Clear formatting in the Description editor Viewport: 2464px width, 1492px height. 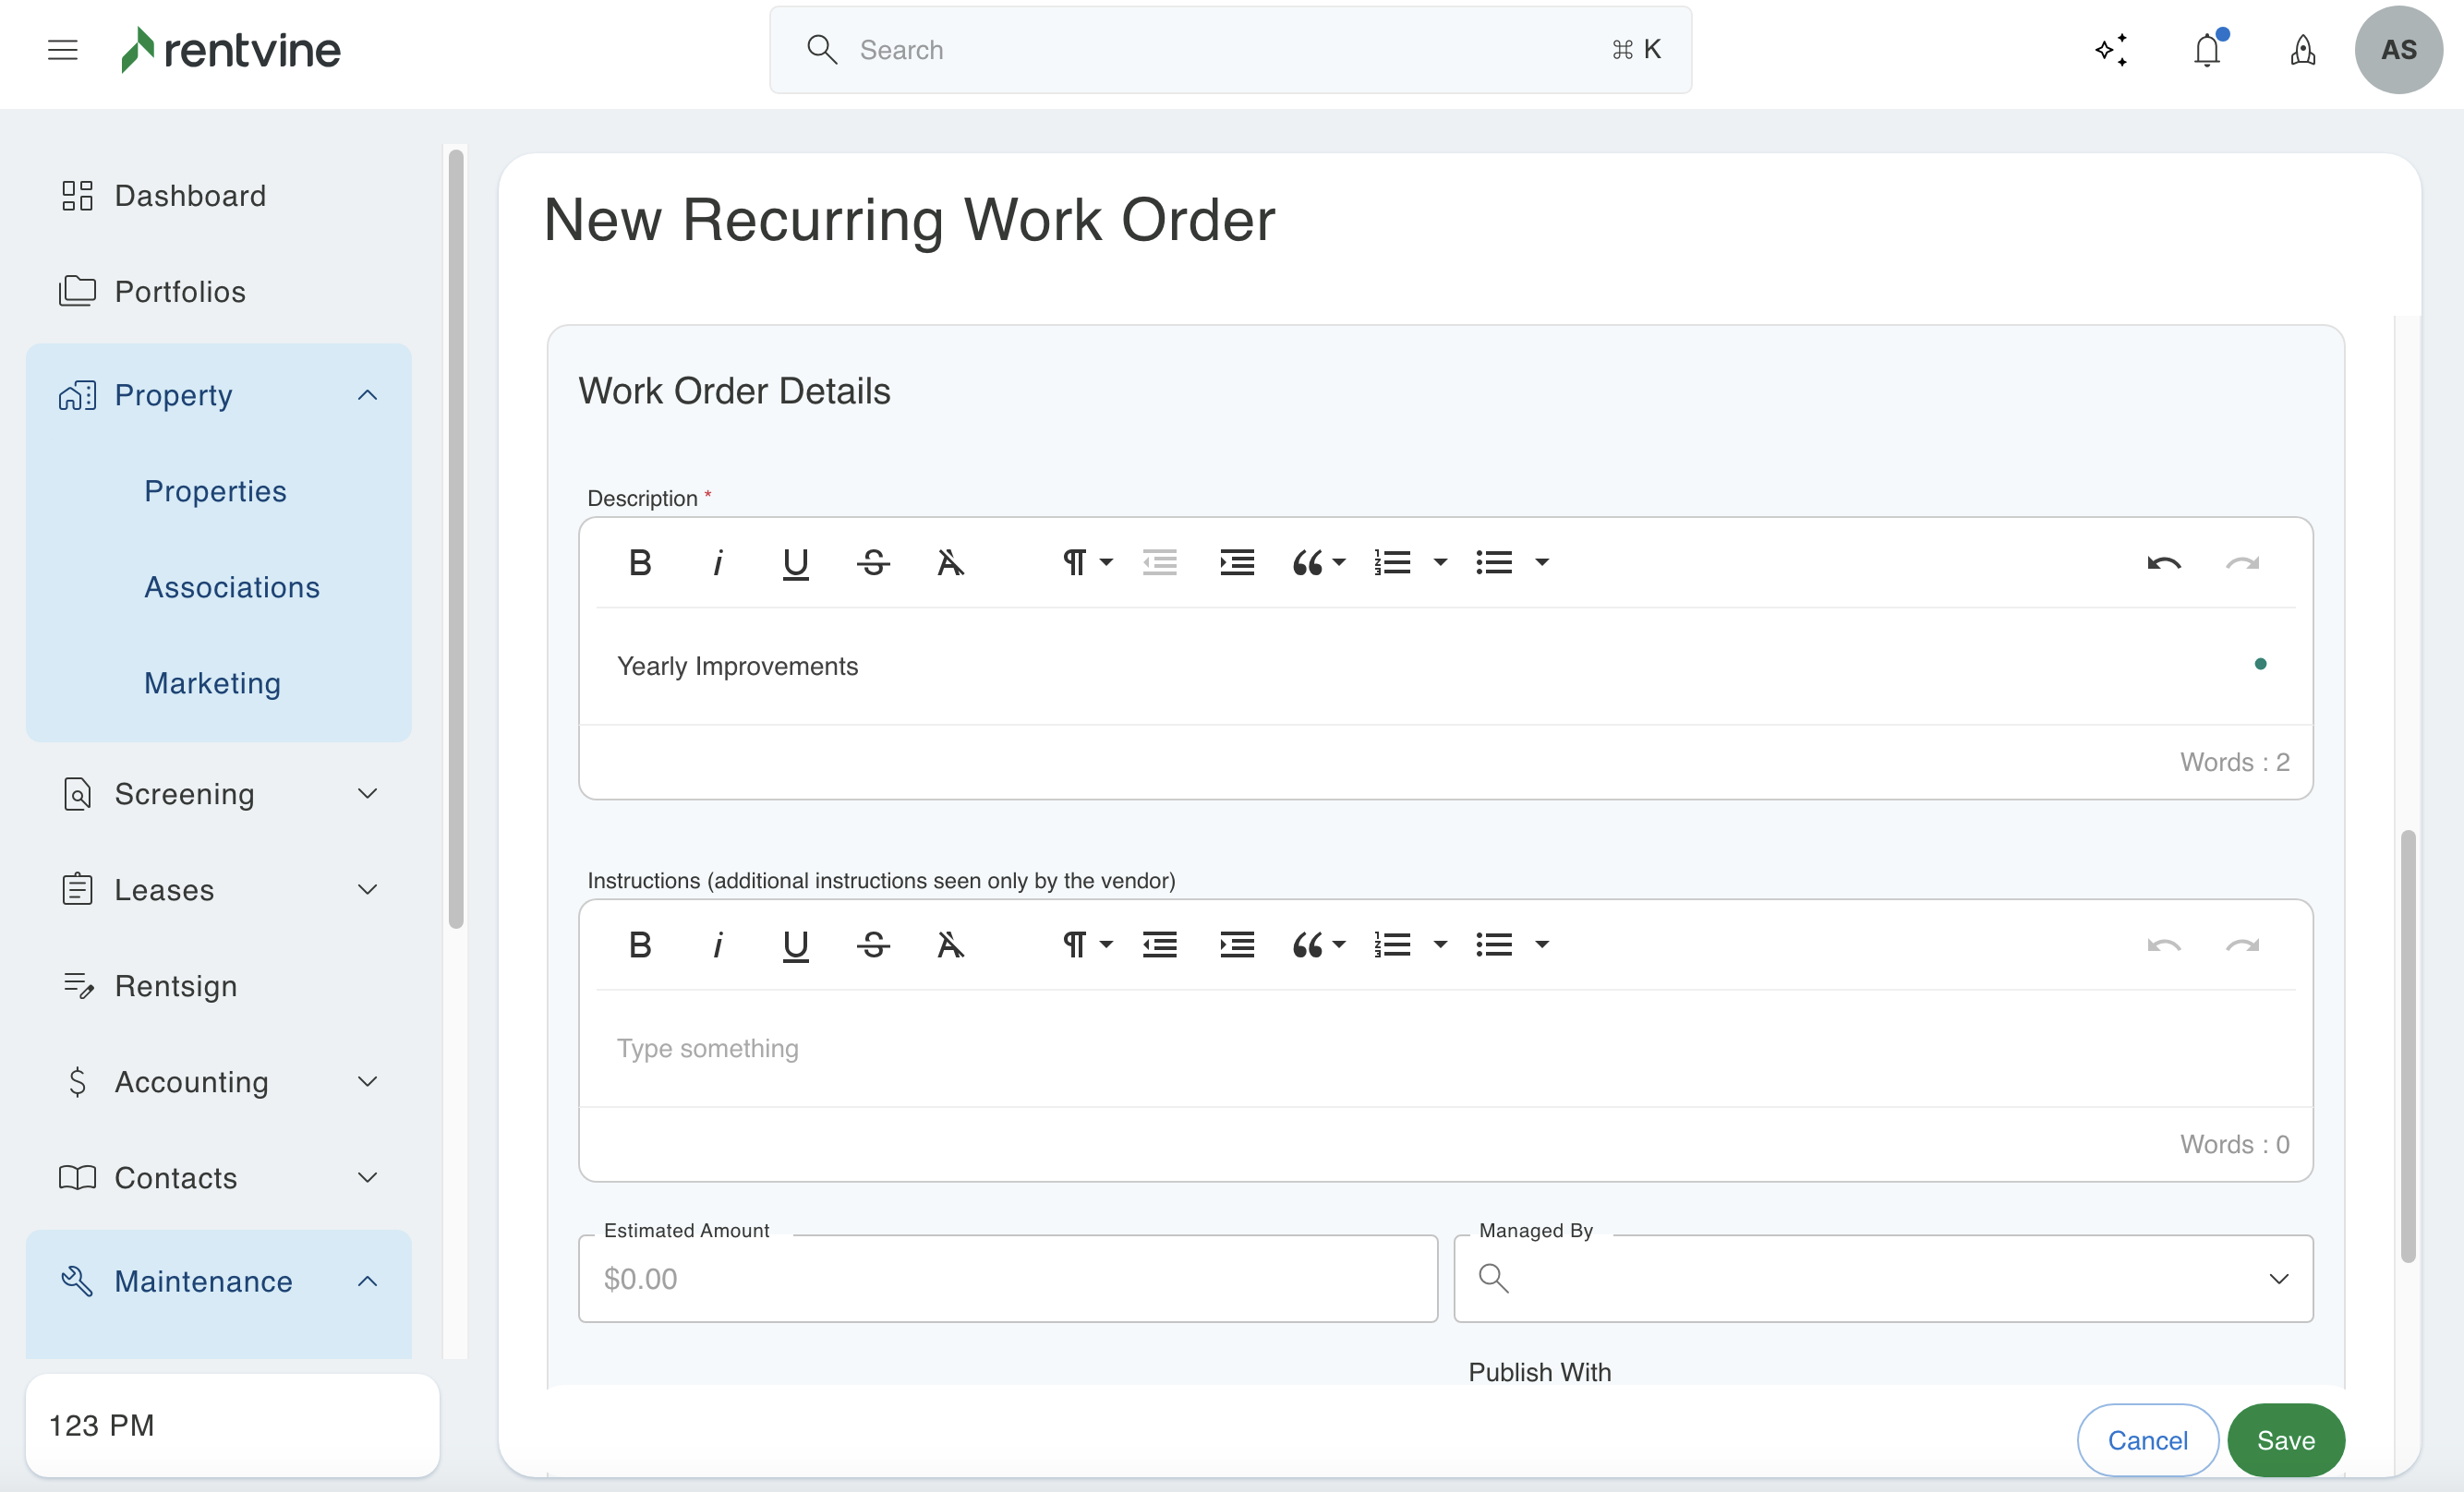coord(950,563)
